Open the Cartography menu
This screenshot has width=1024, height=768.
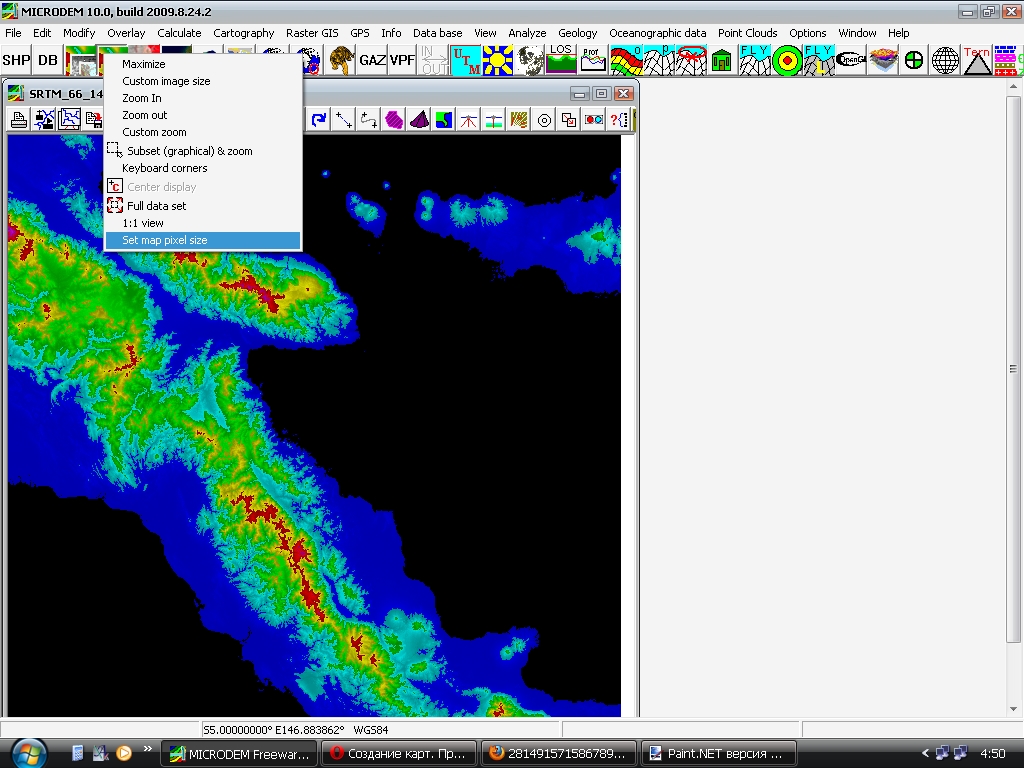(243, 33)
